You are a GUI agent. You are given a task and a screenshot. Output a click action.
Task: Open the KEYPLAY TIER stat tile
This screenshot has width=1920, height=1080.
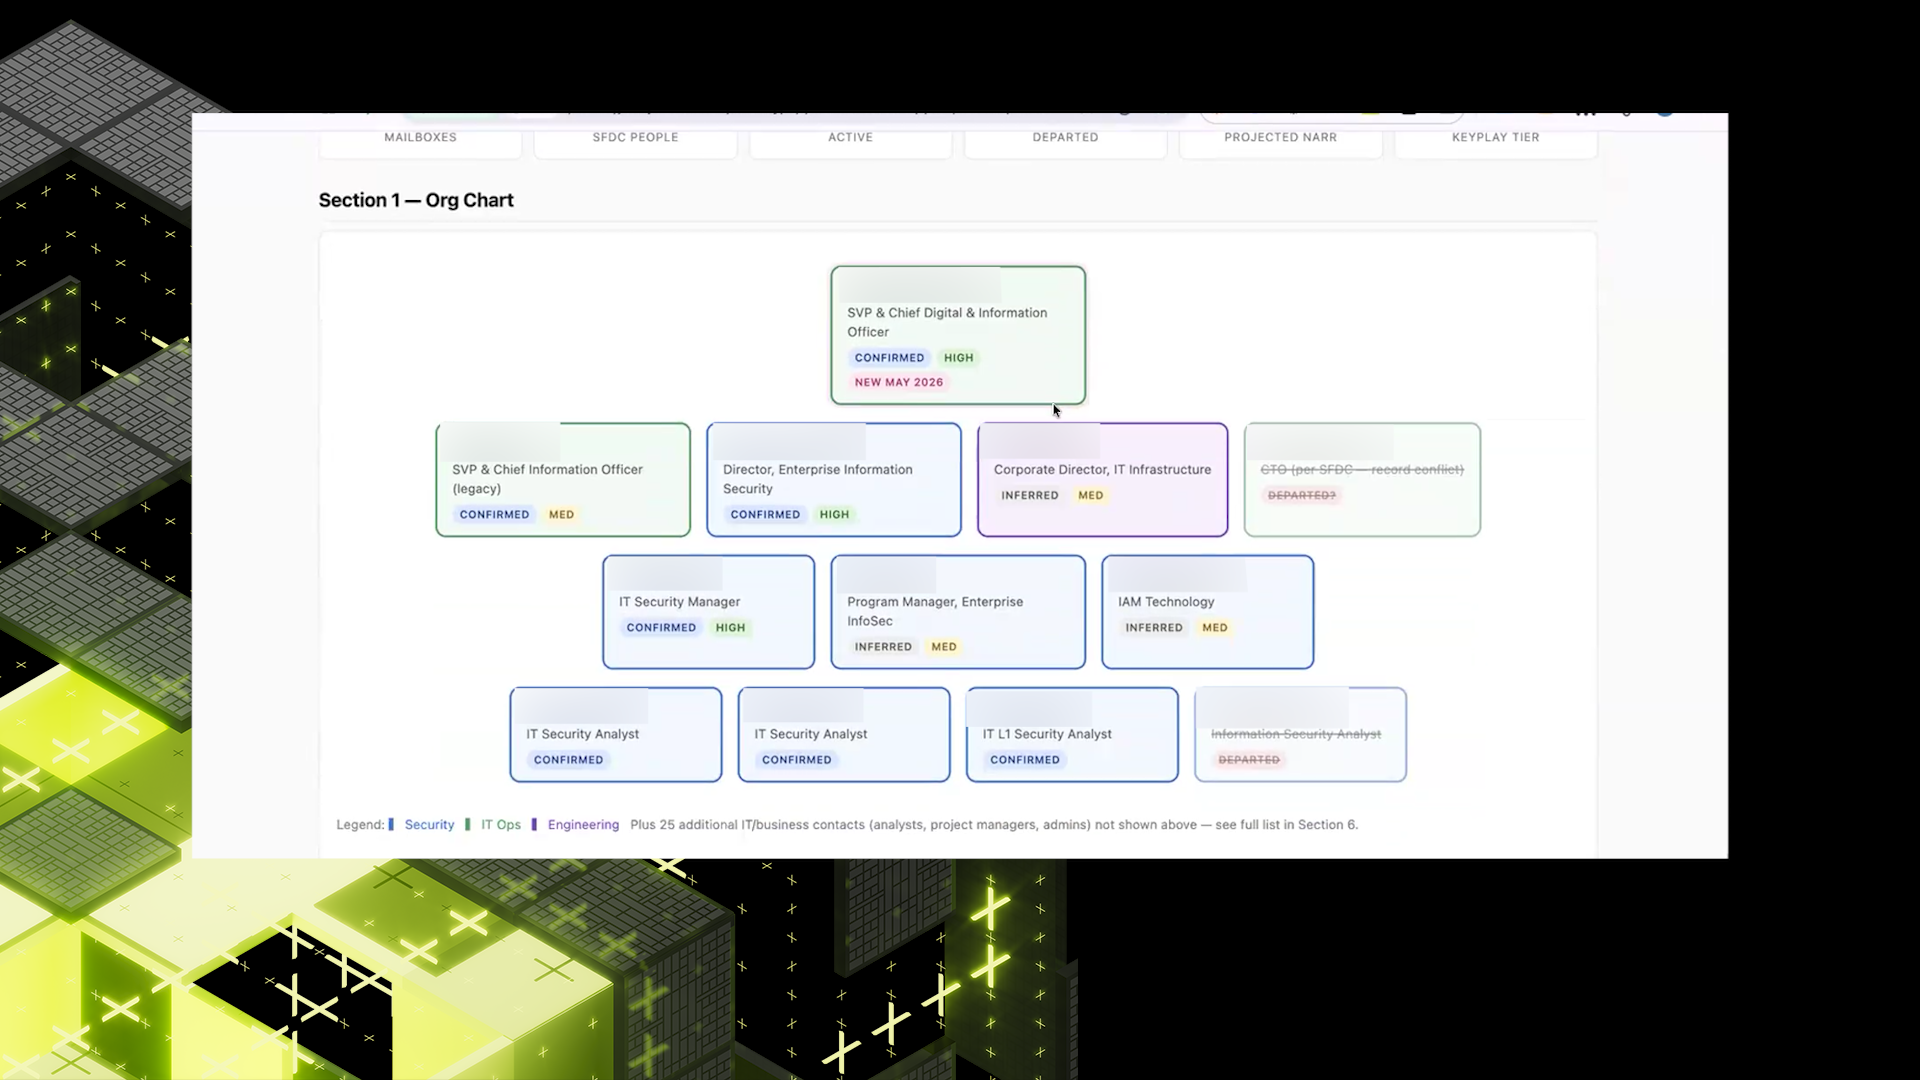(x=1496, y=137)
